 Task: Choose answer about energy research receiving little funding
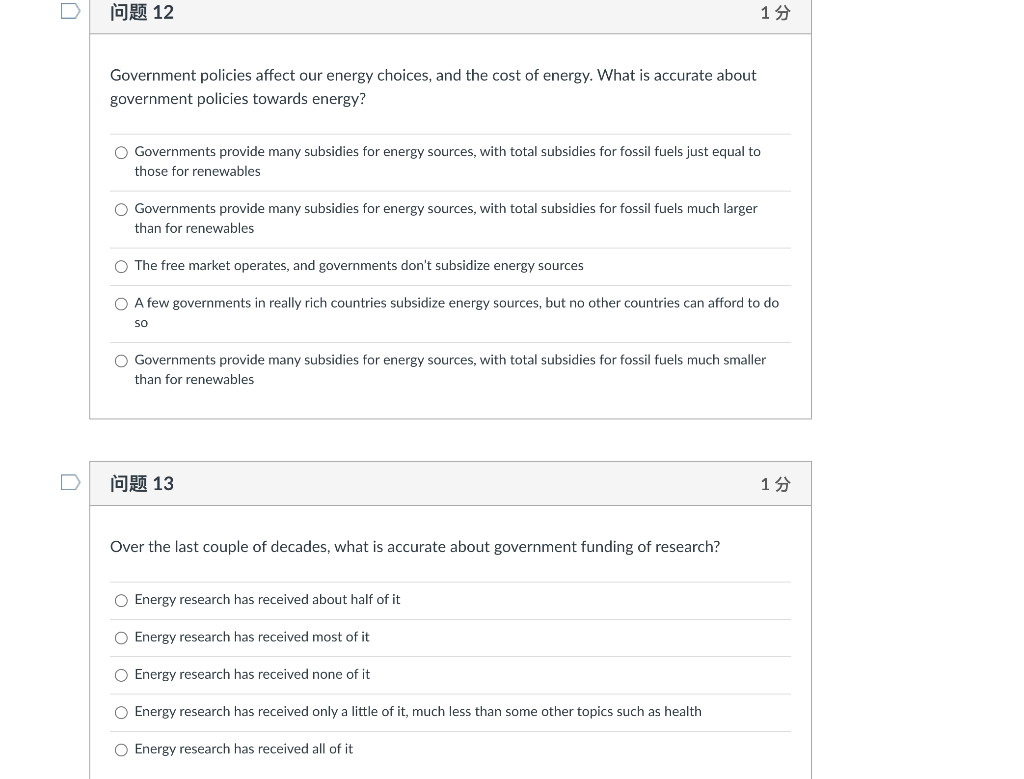121,712
